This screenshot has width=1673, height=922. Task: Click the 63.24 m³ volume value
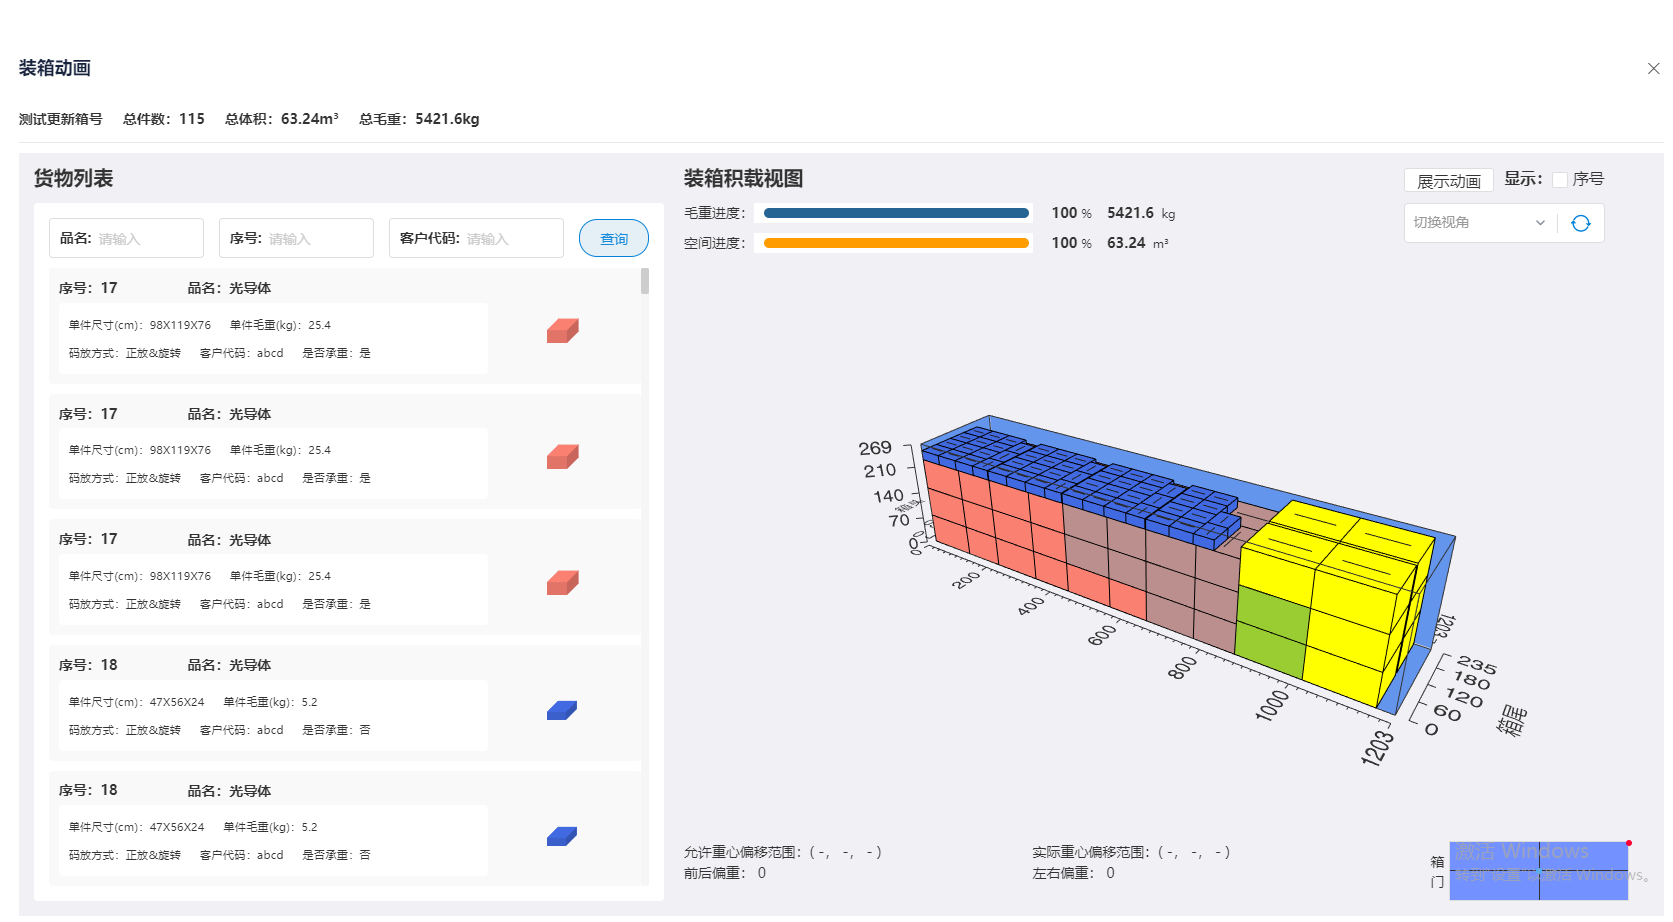point(1137,243)
